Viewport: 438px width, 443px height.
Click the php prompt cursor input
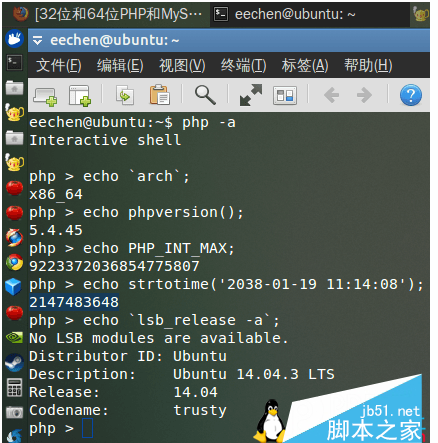[x=87, y=428]
